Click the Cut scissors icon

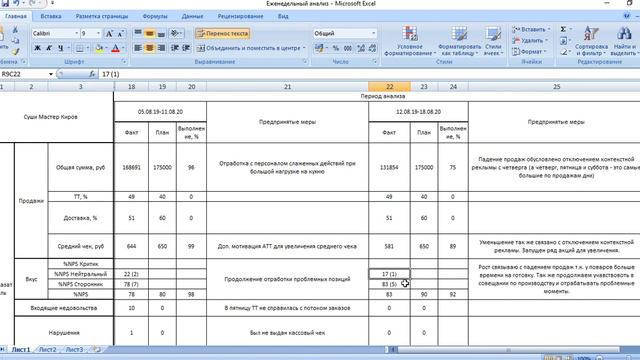pos(15,30)
